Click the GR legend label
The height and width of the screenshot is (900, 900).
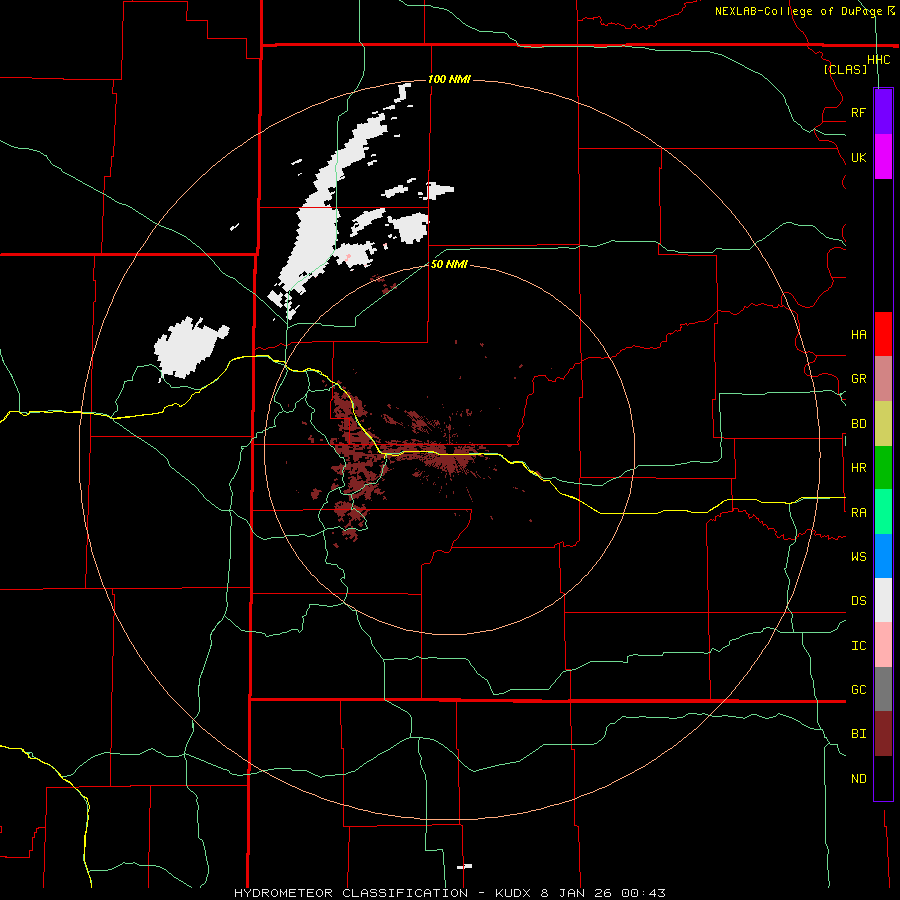tap(858, 379)
